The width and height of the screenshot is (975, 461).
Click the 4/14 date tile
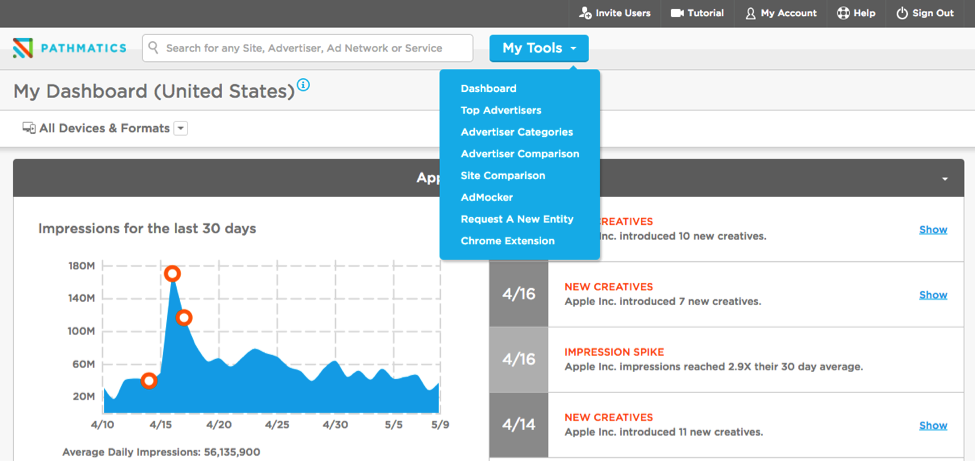click(x=519, y=425)
